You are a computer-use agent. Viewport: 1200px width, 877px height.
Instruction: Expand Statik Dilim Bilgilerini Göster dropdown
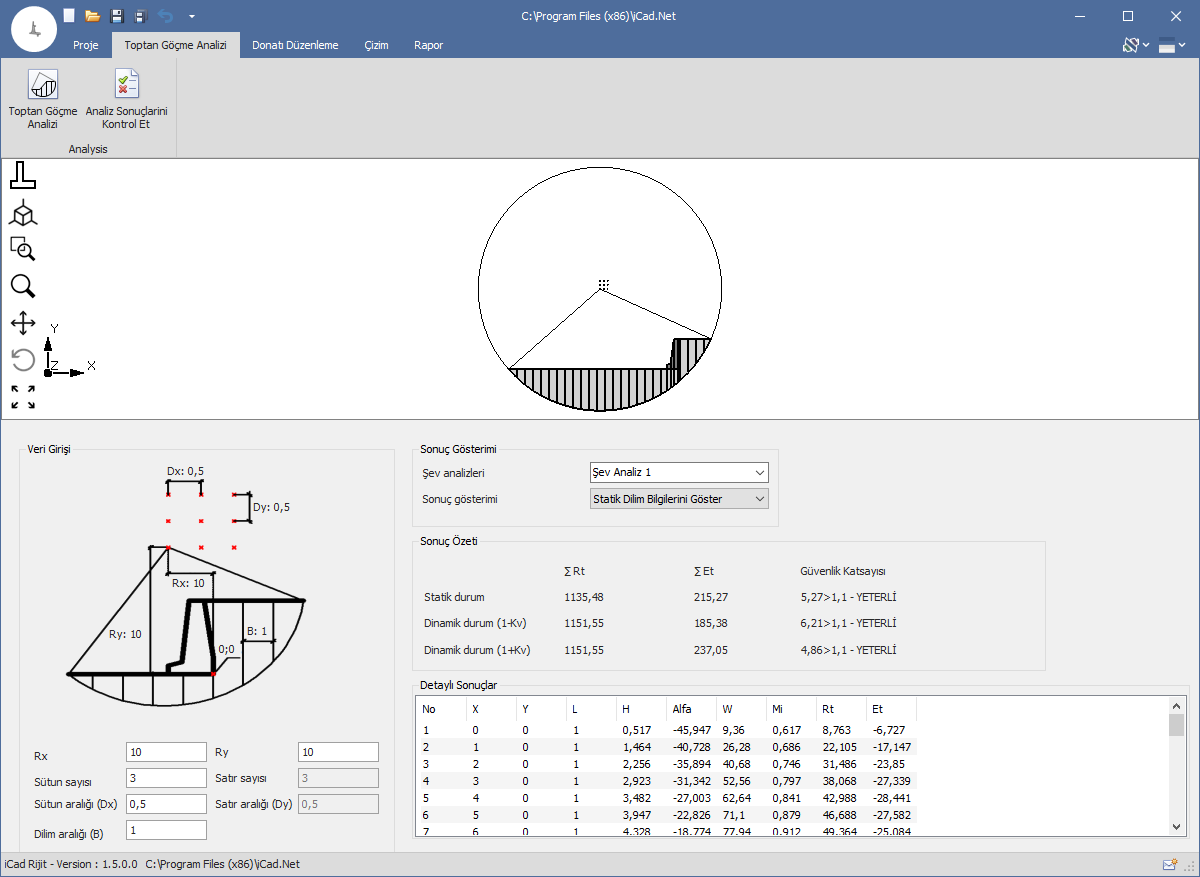pyautogui.click(x=679, y=498)
